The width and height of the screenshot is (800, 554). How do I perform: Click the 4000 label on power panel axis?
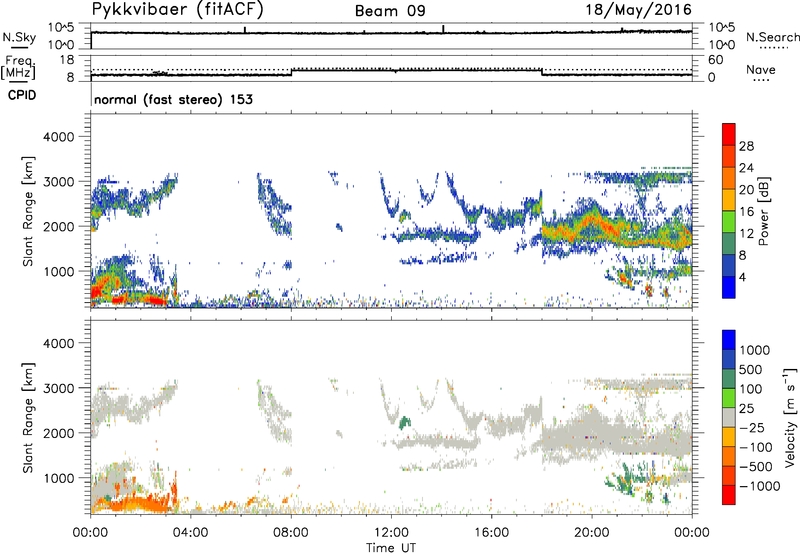(x=59, y=137)
